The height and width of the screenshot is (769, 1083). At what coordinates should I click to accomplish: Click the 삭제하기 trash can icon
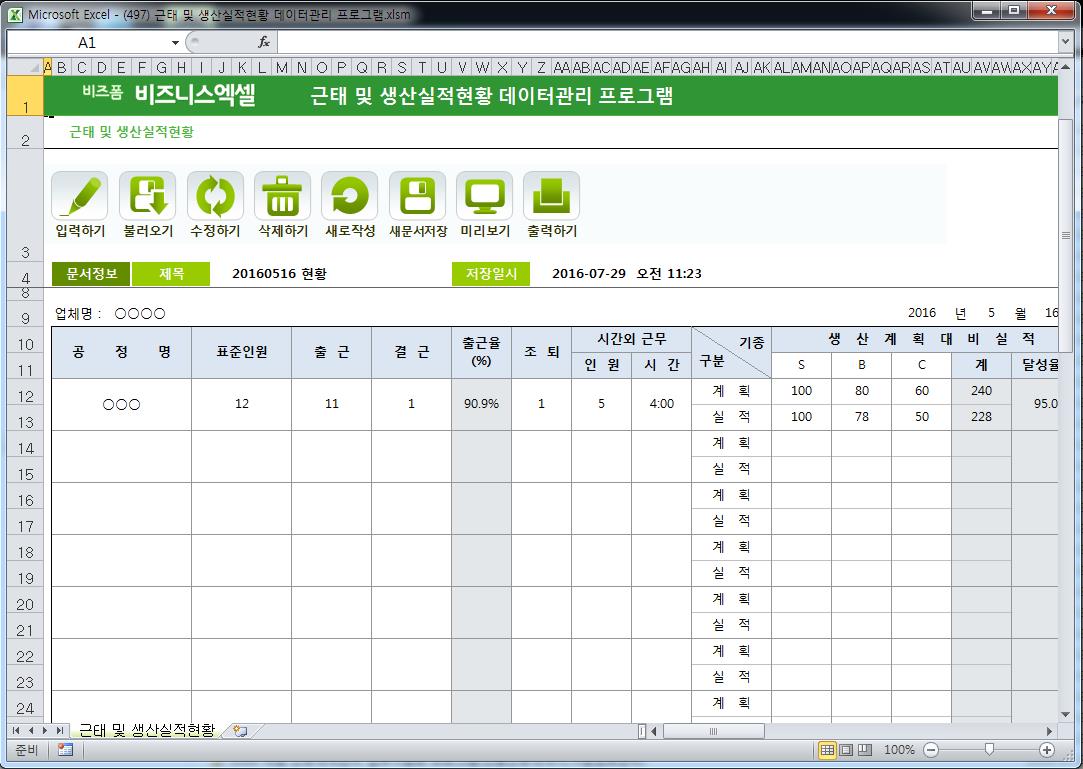pos(282,196)
